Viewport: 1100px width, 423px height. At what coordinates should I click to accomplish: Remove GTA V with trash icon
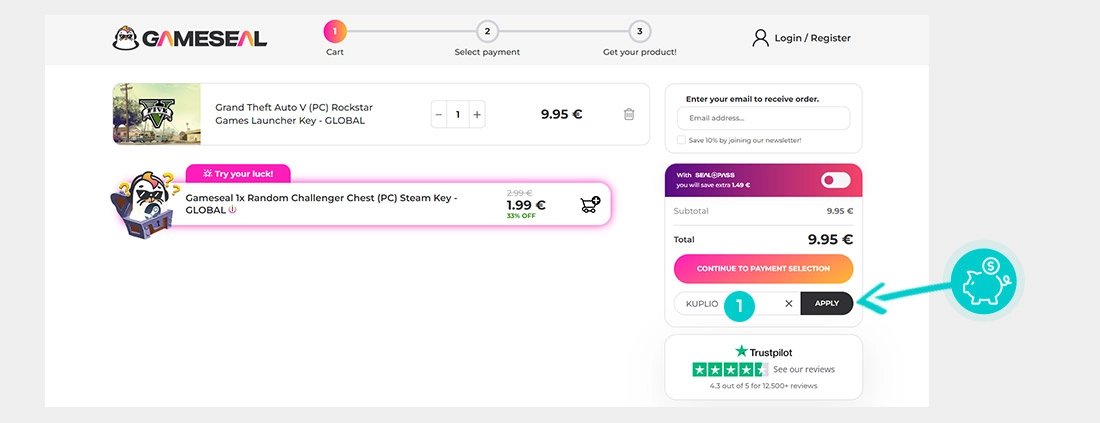[x=629, y=114]
